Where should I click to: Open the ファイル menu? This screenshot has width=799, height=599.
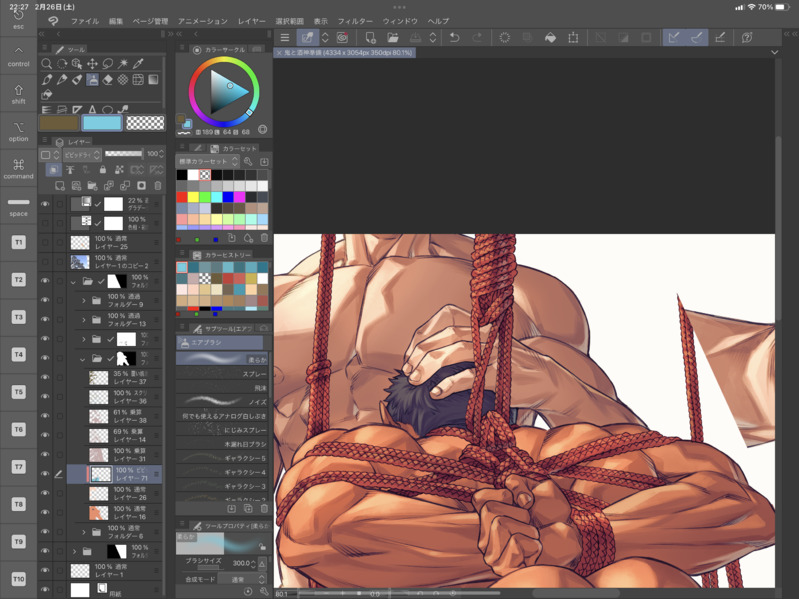[85, 21]
